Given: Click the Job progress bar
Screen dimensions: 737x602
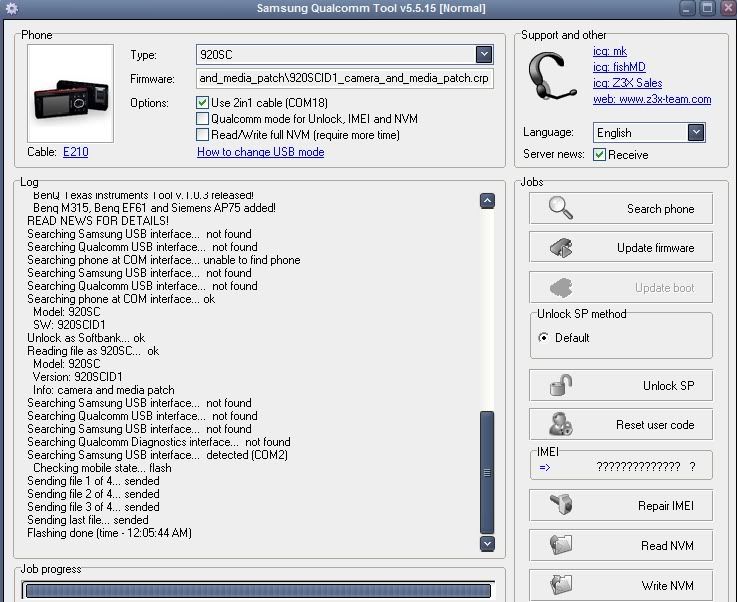Looking at the screenshot, I should 258,590.
